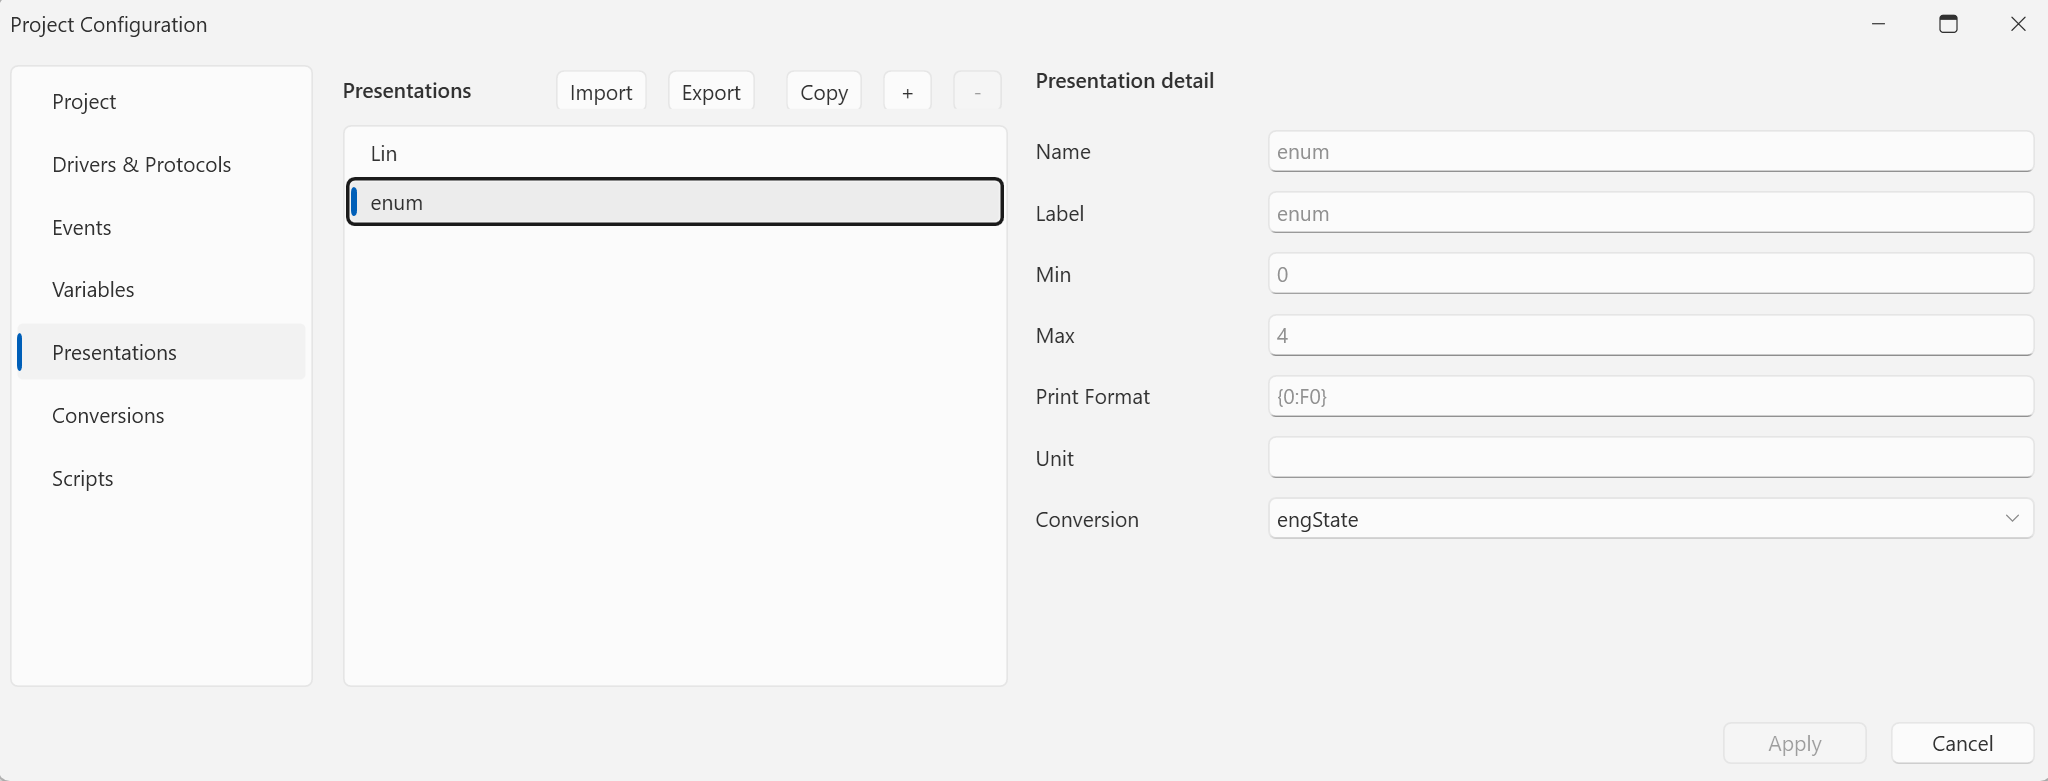Open the Project section
The height and width of the screenshot is (781, 2048).
coord(161,102)
